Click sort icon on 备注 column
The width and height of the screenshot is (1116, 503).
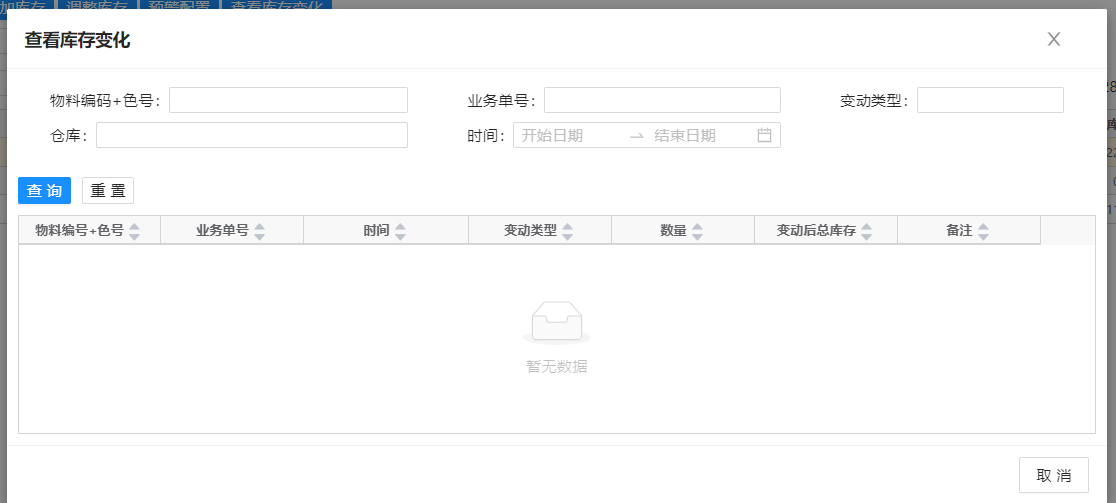tap(983, 231)
